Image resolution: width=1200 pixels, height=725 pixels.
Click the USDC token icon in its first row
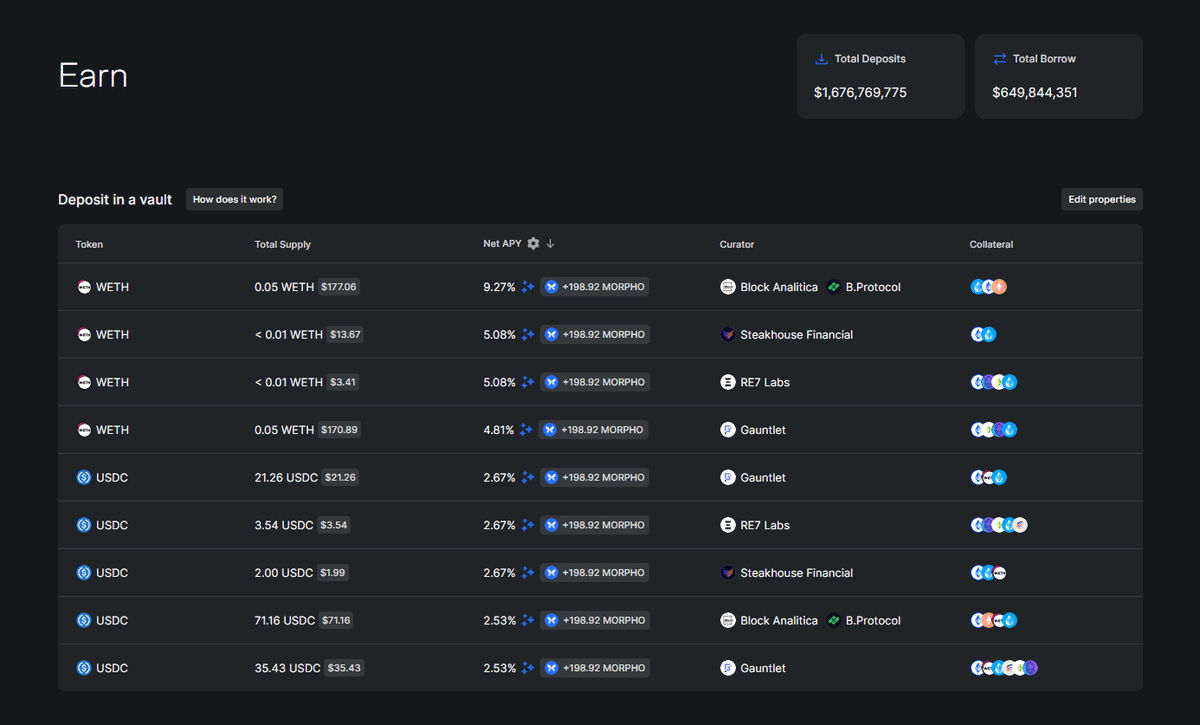[84, 477]
